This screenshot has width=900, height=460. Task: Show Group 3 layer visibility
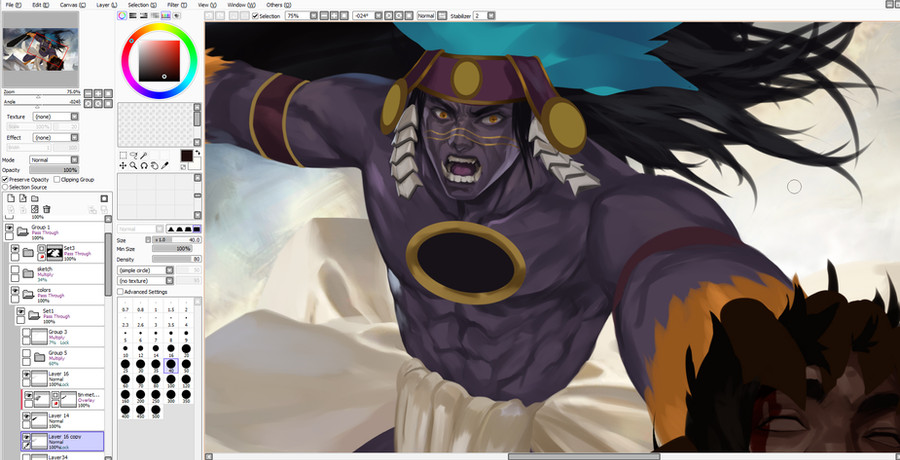pyautogui.click(x=26, y=332)
